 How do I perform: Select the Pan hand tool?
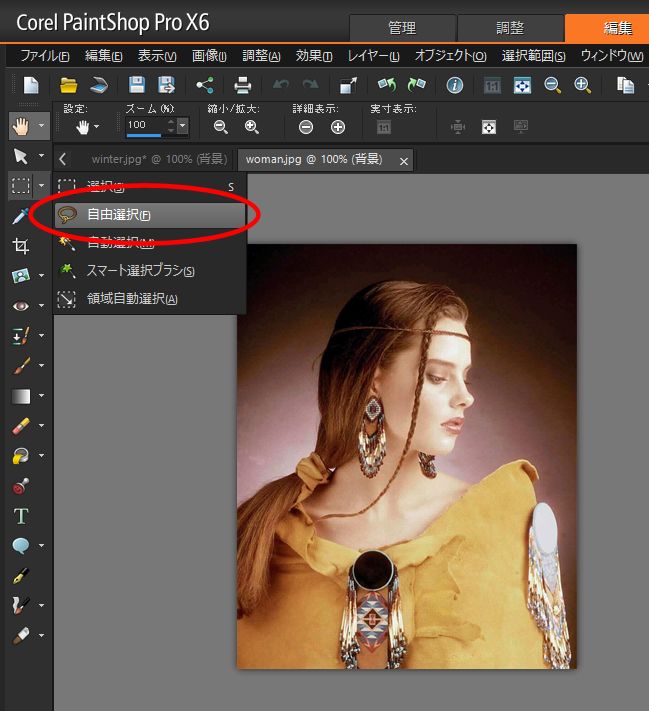point(21,126)
